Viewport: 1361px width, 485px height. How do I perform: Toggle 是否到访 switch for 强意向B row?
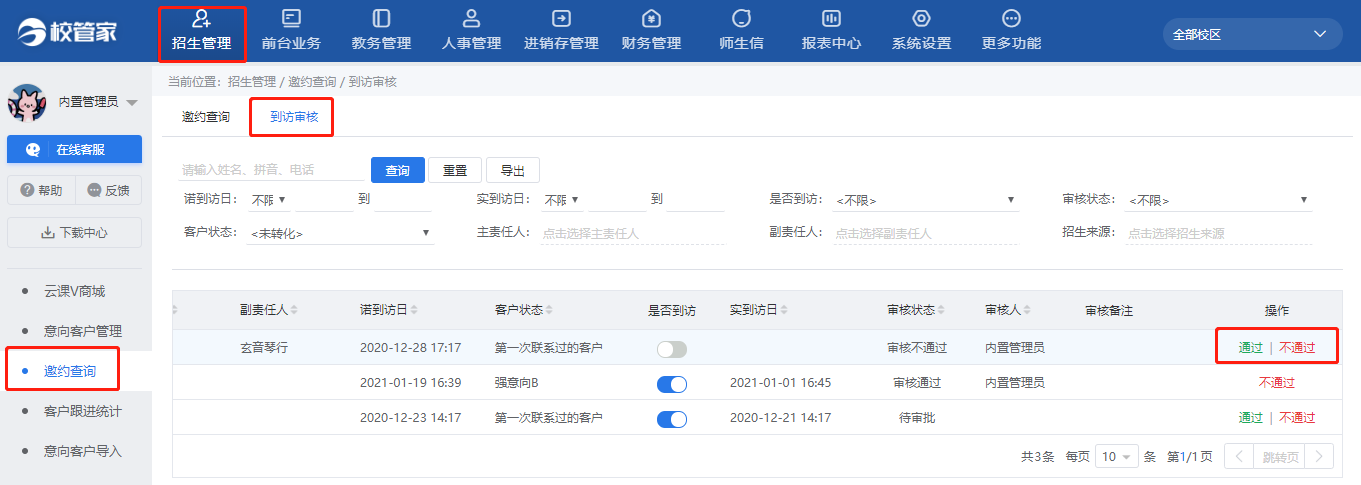[672, 384]
